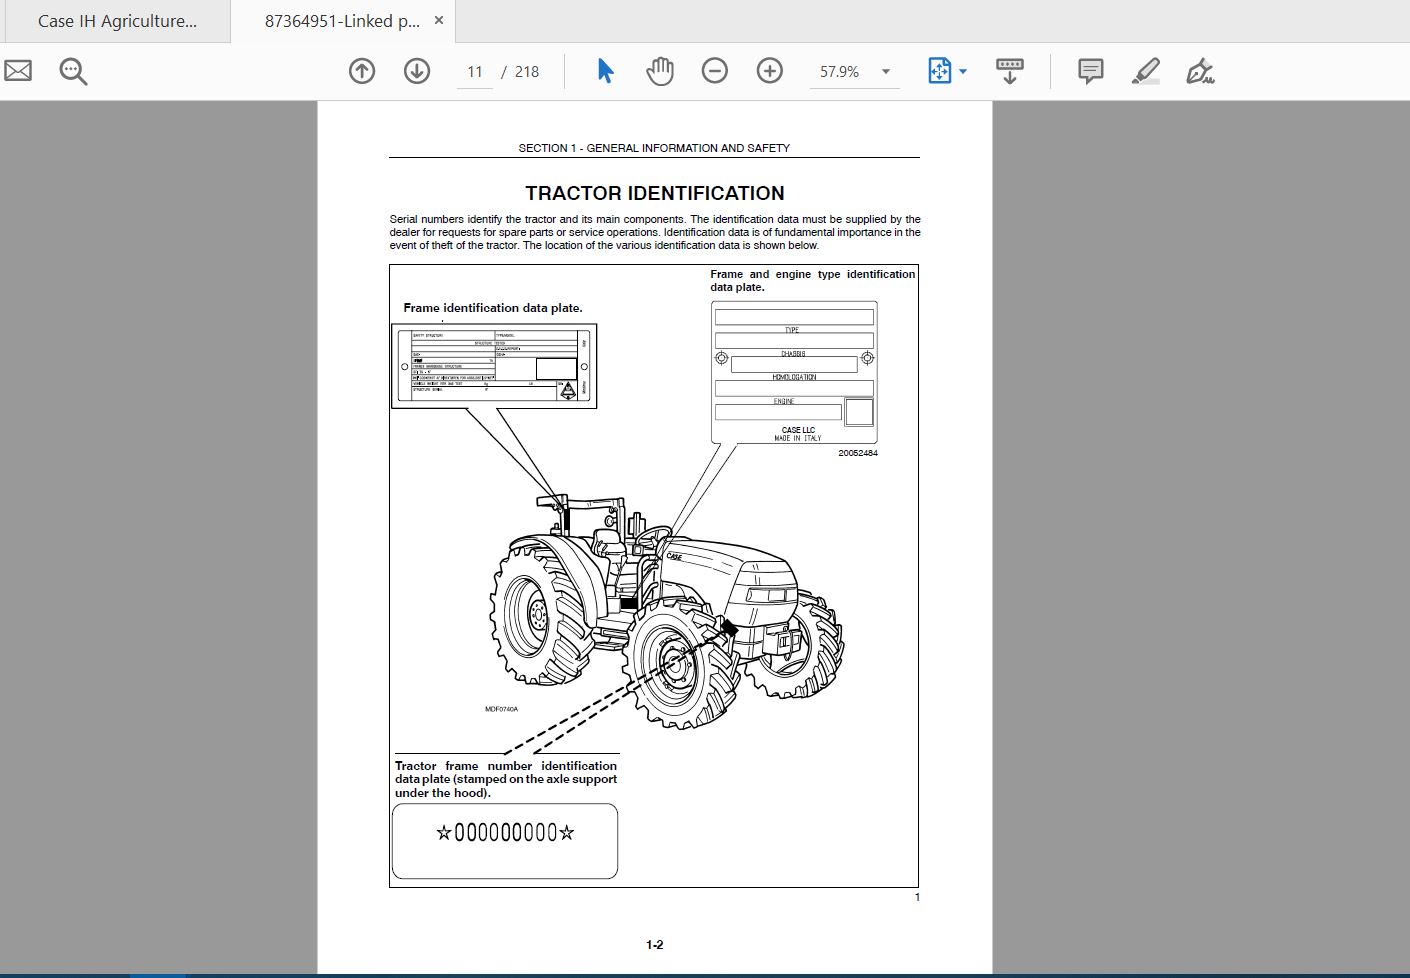Select the 87364951-Linked document tab
The height and width of the screenshot is (978, 1410).
[x=340, y=20]
